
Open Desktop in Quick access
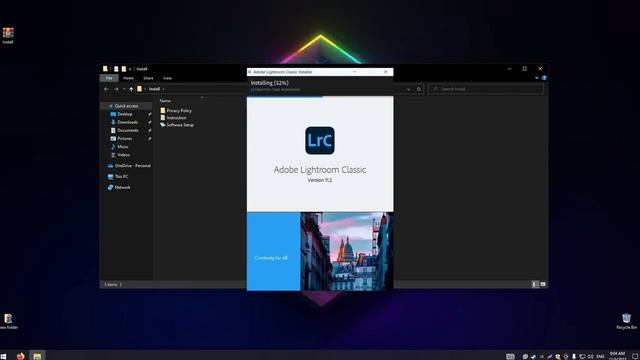125,114
